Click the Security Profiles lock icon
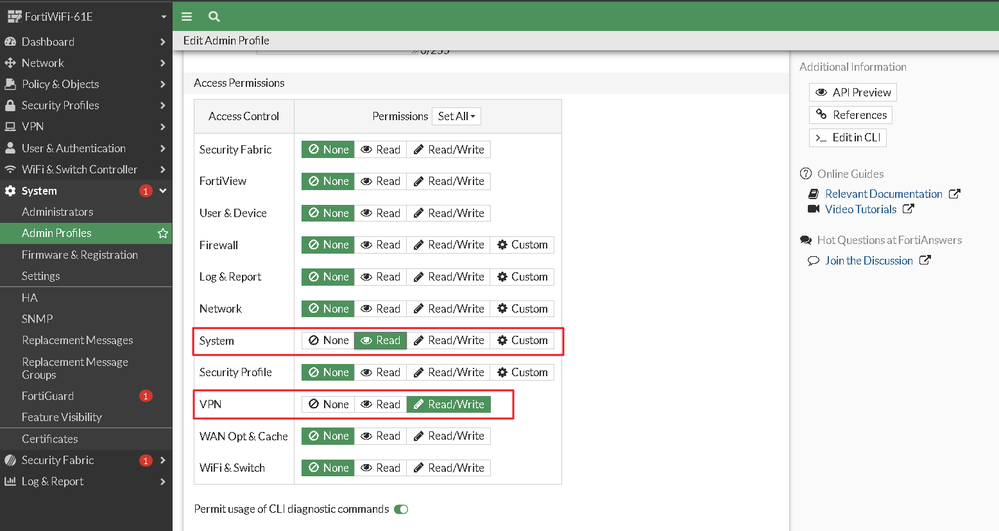Viewport: 999px width, 531px height. (10, 105)
